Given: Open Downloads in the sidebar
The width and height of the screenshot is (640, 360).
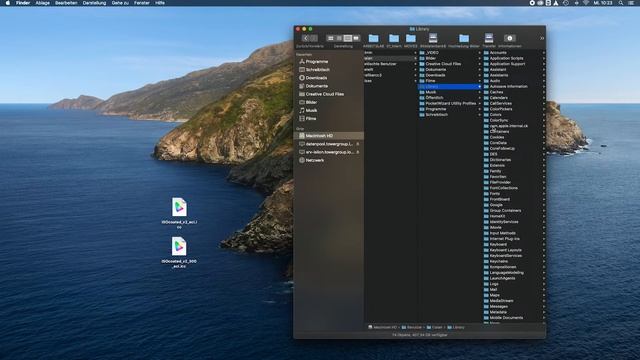Looking at the screenshot, I should click(x=313, y=78).
